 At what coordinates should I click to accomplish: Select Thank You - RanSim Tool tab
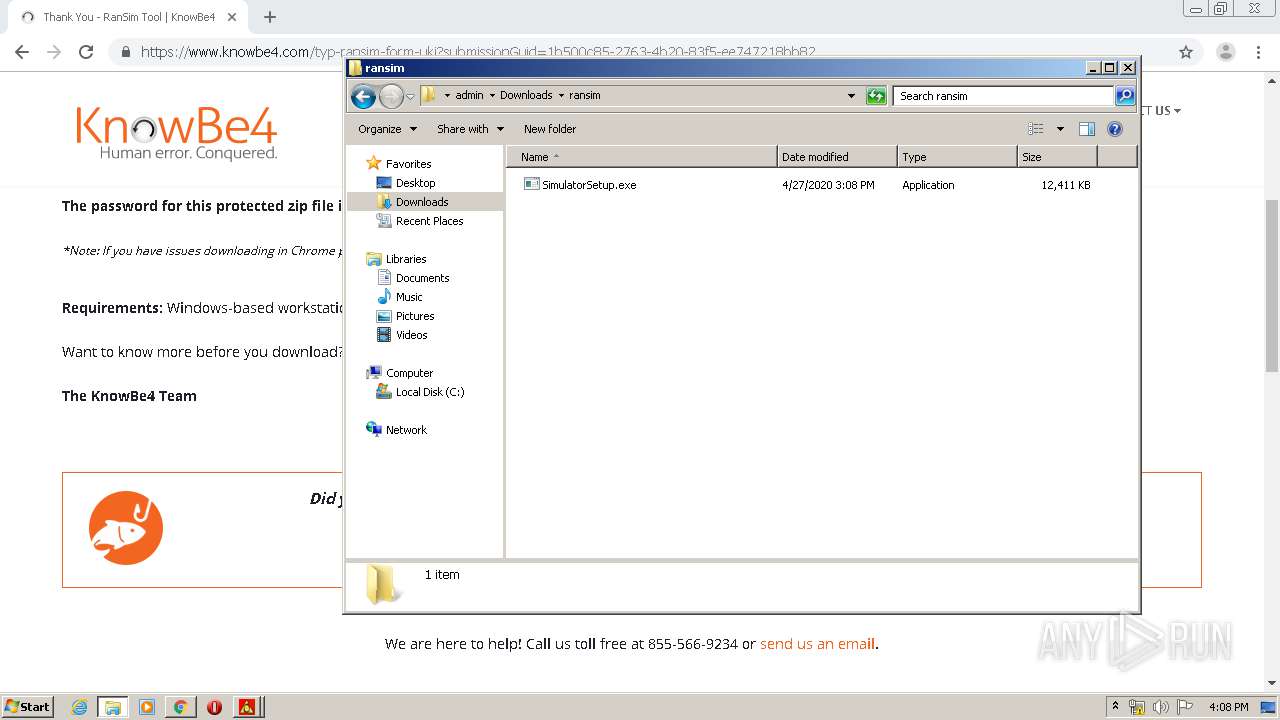pyautogui.click(x=128, y=17)
